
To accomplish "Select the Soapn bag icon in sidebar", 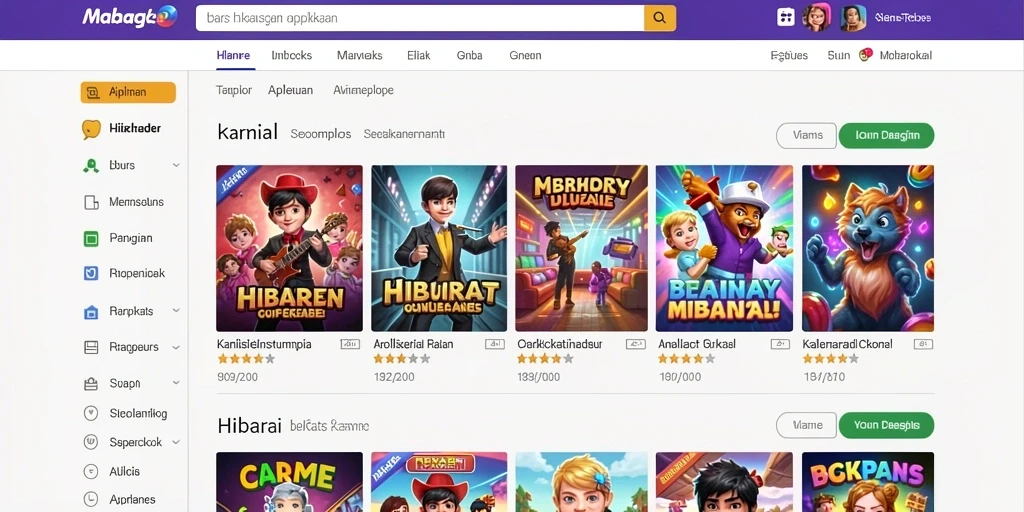I will tap(91, 383).
